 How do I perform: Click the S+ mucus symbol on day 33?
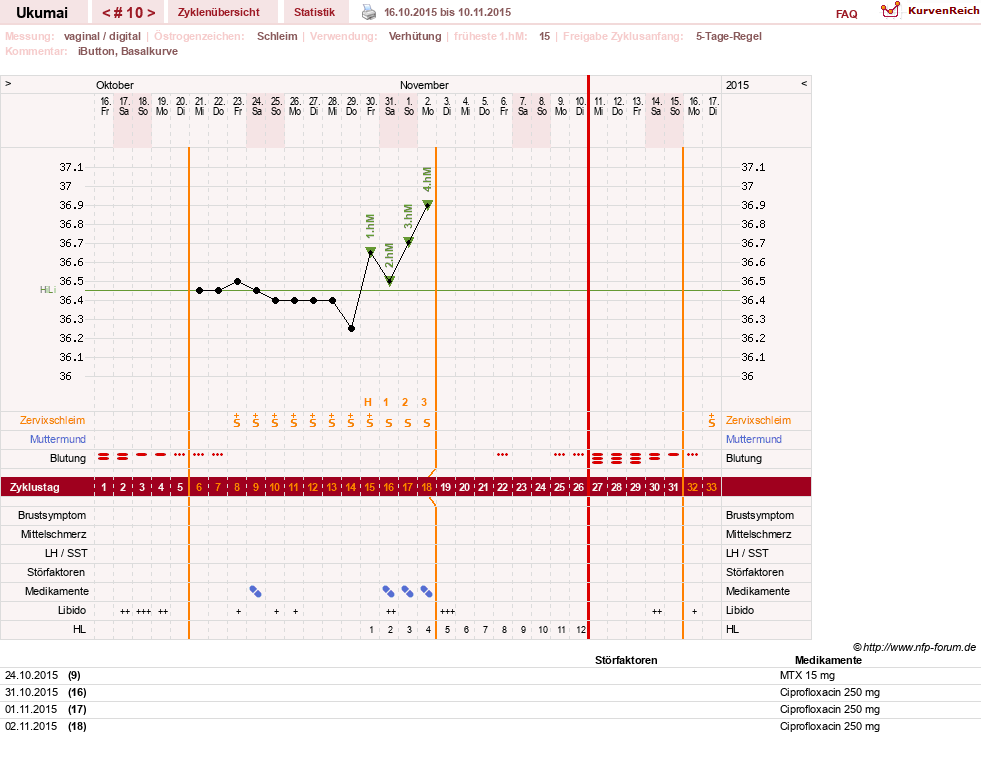(711, 420)
